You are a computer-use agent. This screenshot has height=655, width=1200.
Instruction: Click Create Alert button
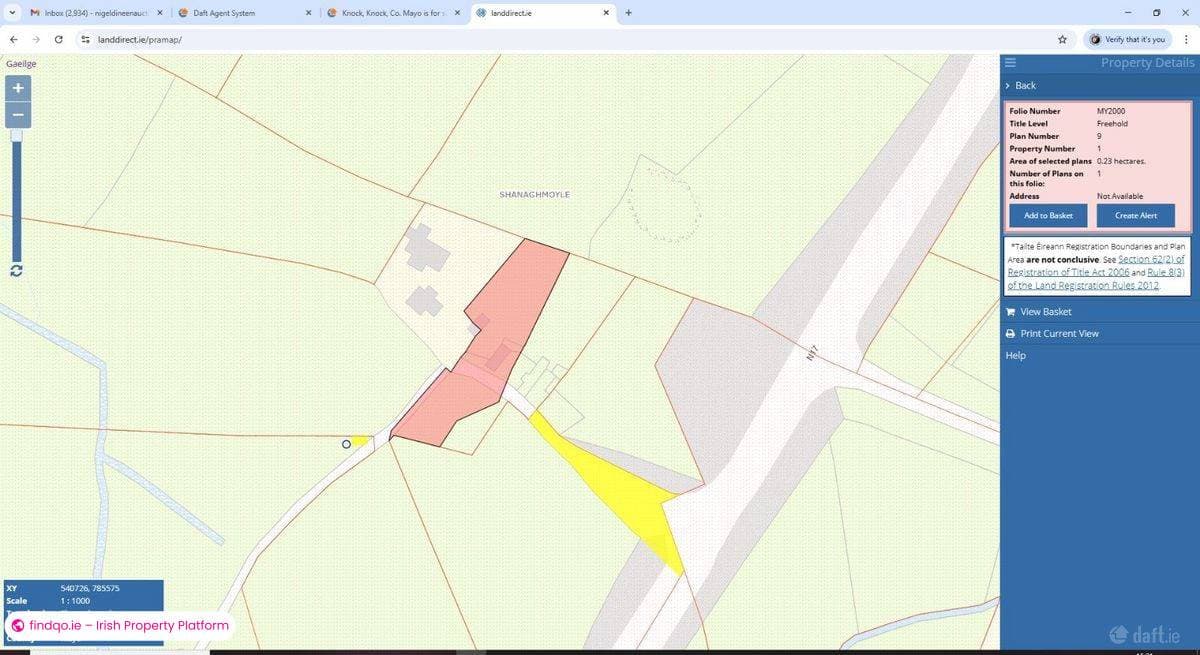pyautogui.click(x=1135, y=215)
